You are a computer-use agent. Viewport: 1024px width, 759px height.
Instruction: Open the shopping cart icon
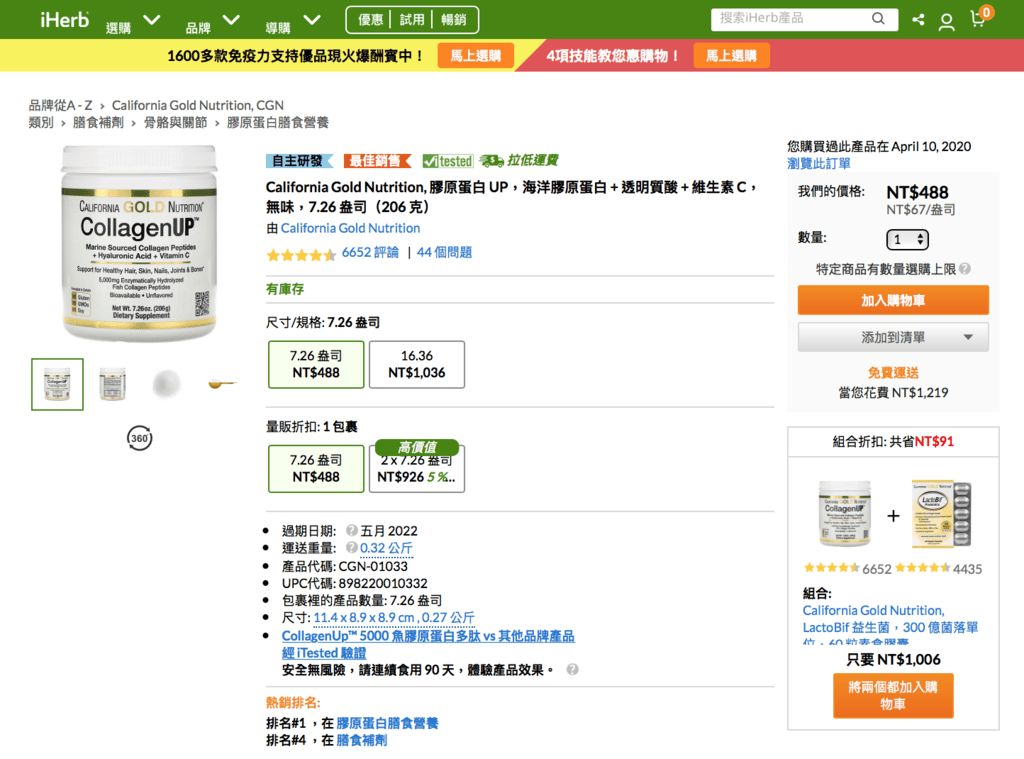pos(979,18)
